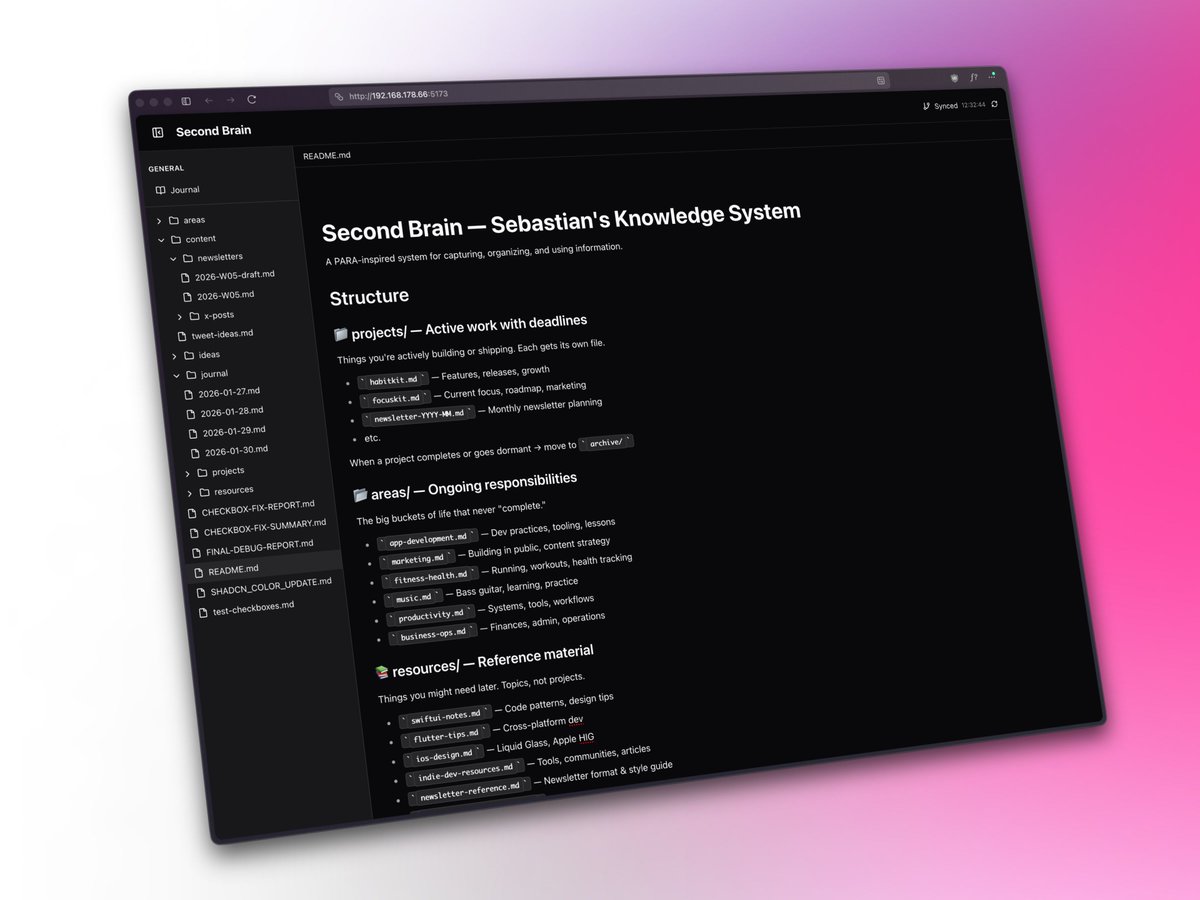This screenshot has height=900, width=1200.
Task: Select the areas folder icon
Action: [173, 220]
